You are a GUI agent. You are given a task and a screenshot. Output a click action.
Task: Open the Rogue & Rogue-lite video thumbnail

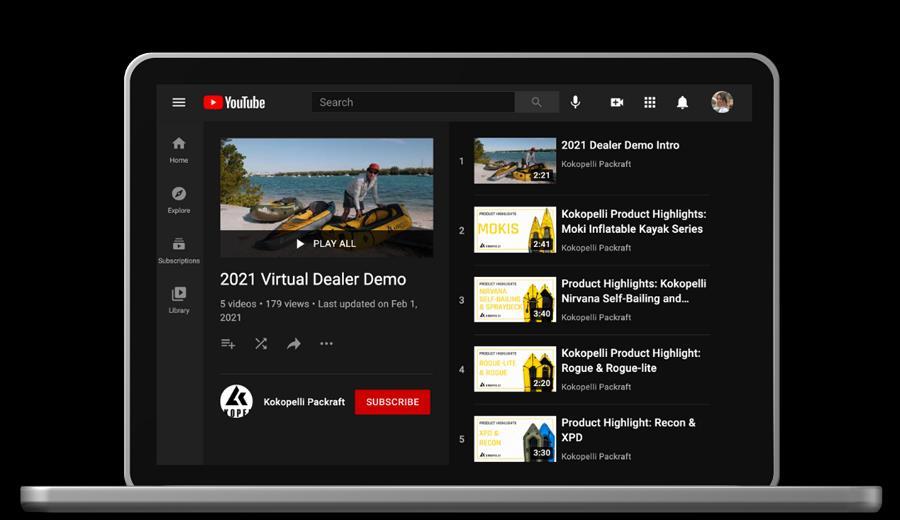515,369
